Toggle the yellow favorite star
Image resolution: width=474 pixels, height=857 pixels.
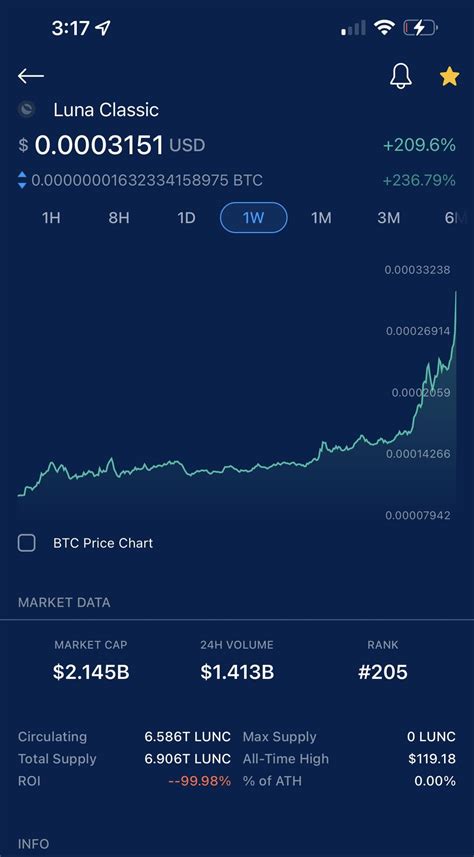(449, 76)
